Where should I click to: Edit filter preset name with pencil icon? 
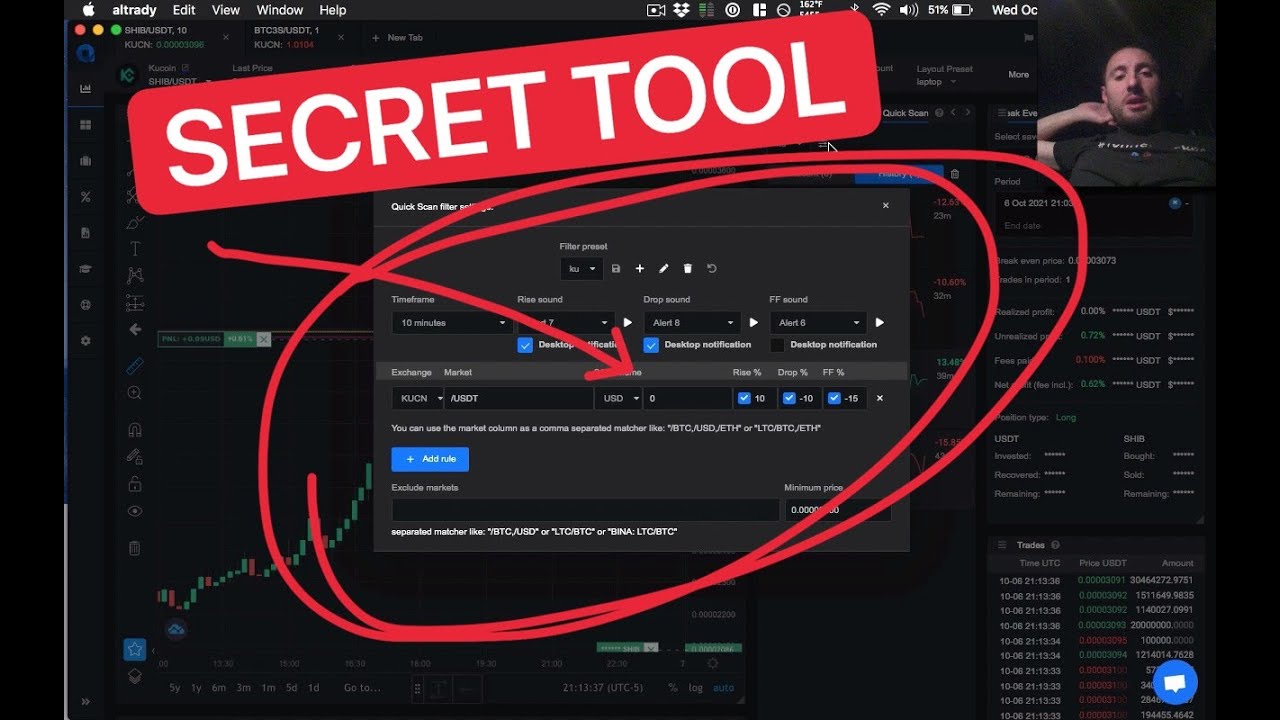click(664, 269)
